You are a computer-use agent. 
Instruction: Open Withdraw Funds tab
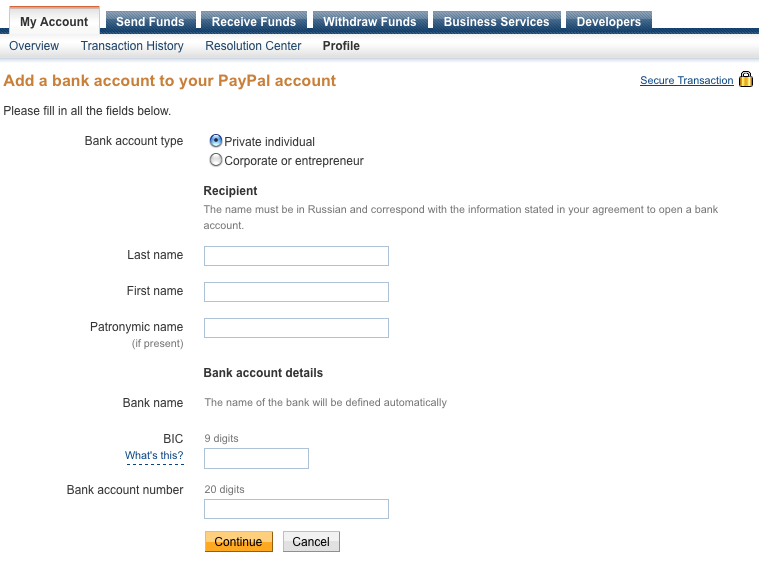[370, 22]
